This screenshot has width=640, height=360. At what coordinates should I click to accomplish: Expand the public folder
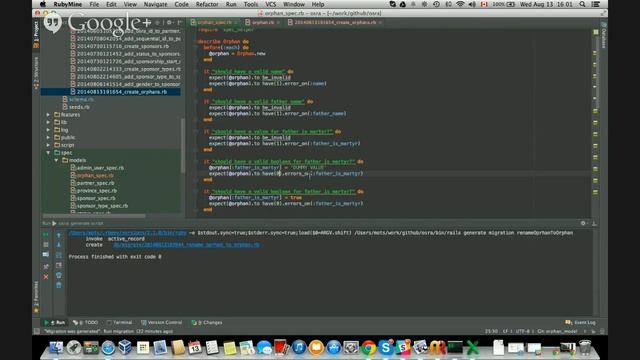tap(48, 138)
